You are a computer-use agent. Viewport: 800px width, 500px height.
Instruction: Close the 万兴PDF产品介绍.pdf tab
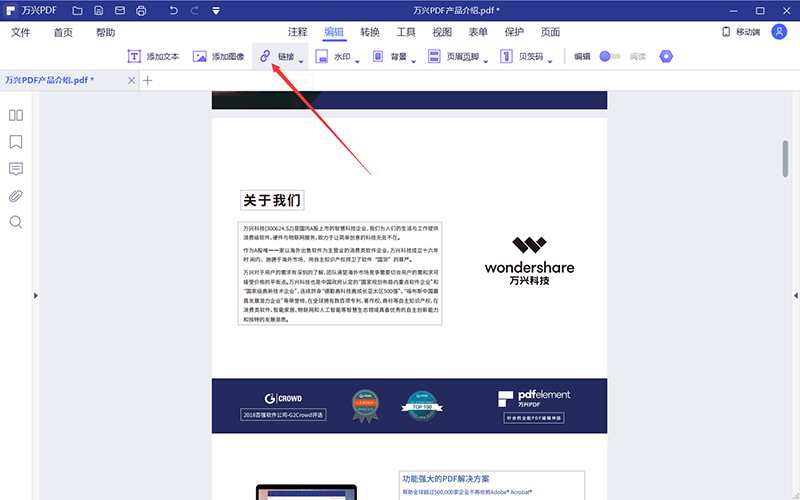click(132, 80)
